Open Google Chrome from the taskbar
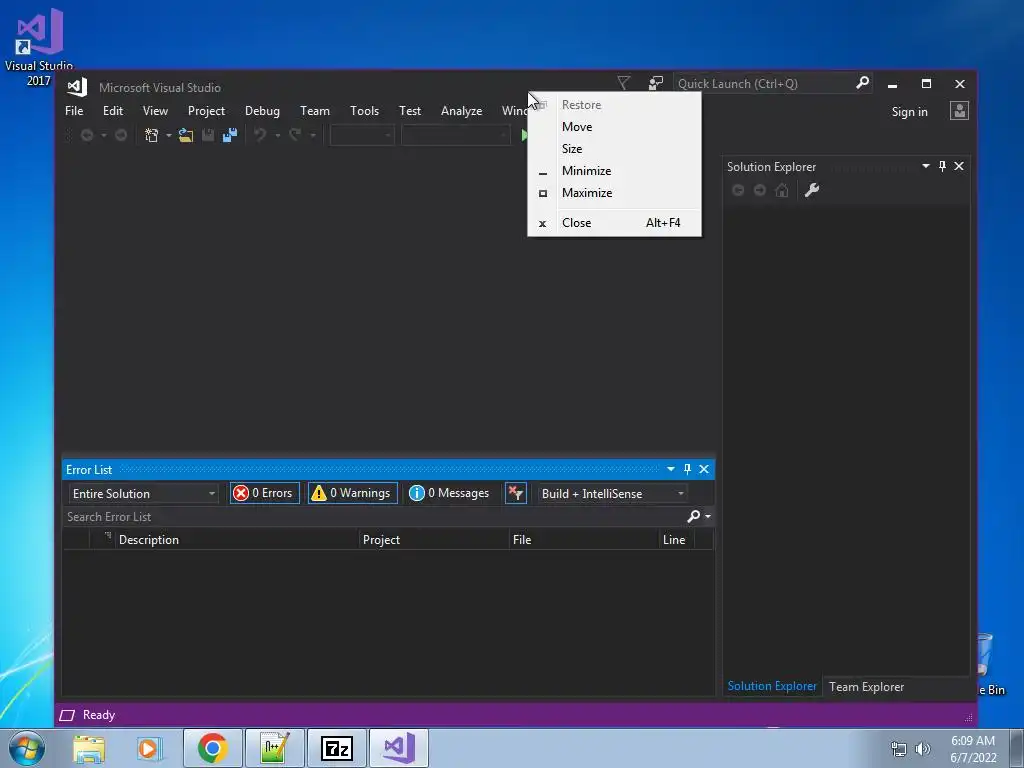 click(x=213, y=748)
